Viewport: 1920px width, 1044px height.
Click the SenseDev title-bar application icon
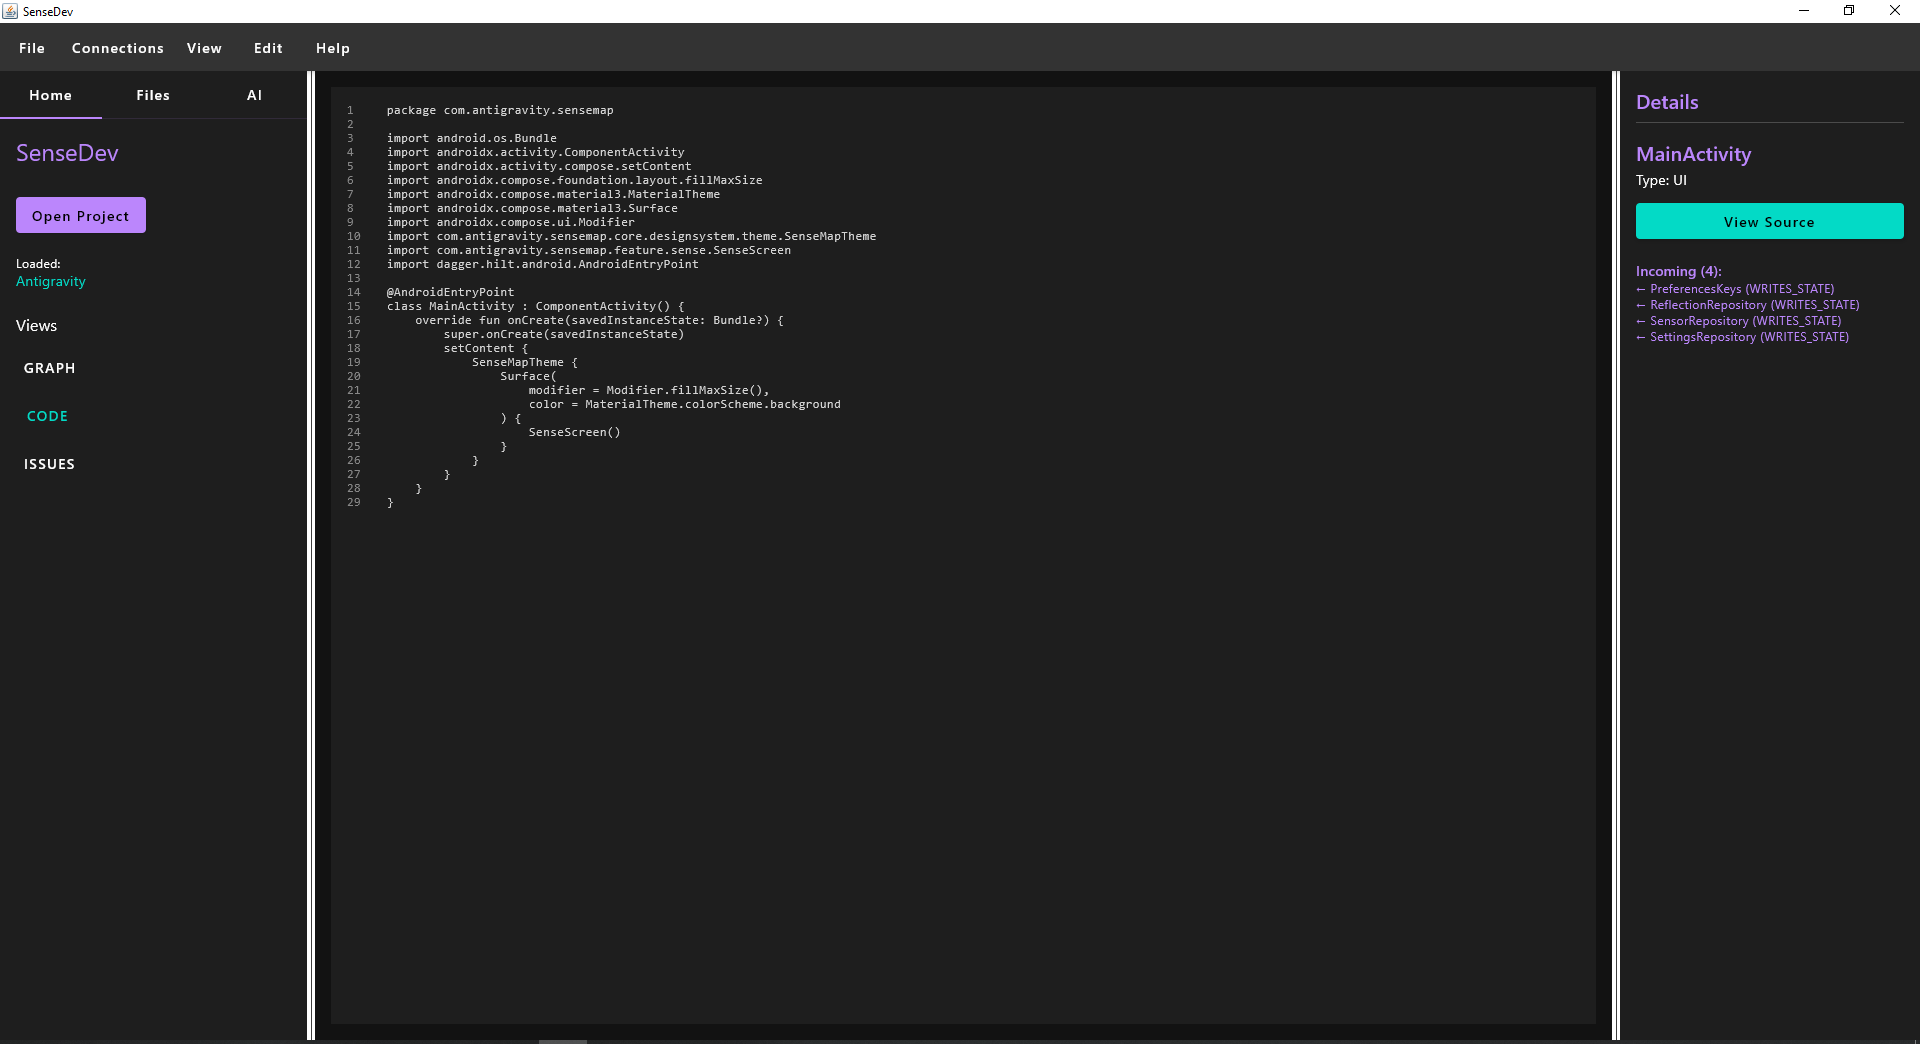click(10, 11)
